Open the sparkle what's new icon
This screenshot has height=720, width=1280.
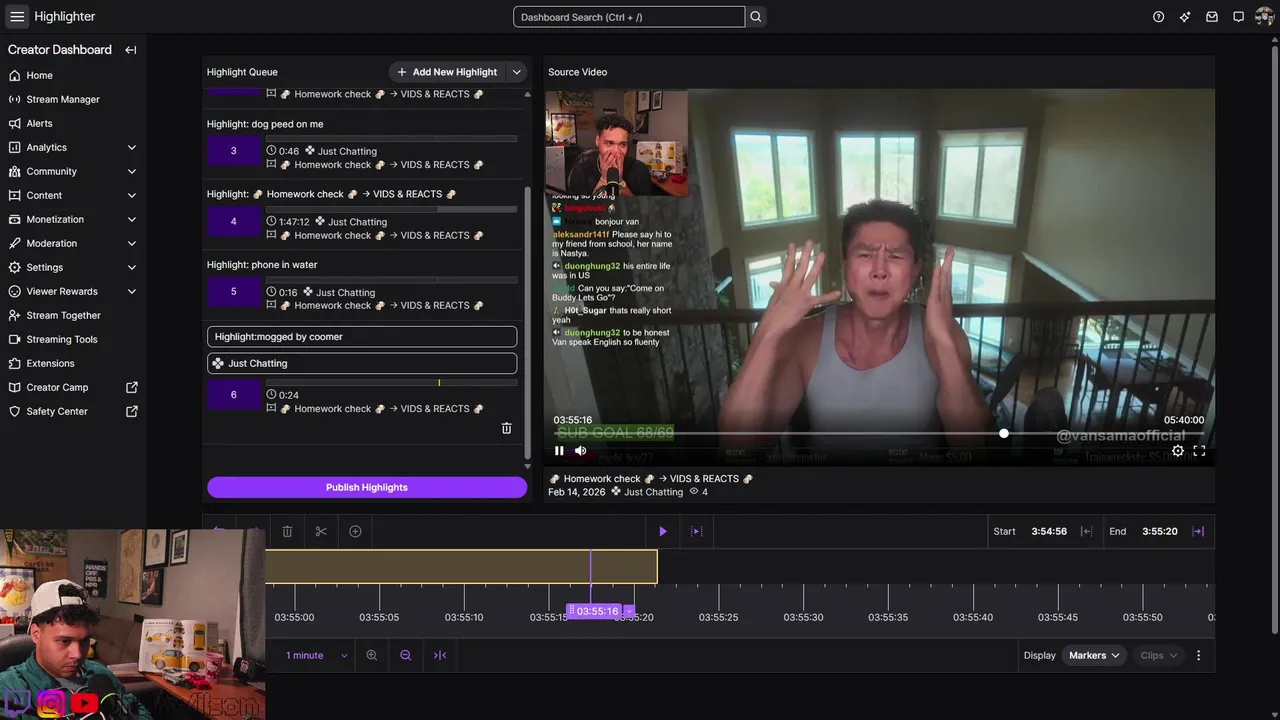point(1185,17)
